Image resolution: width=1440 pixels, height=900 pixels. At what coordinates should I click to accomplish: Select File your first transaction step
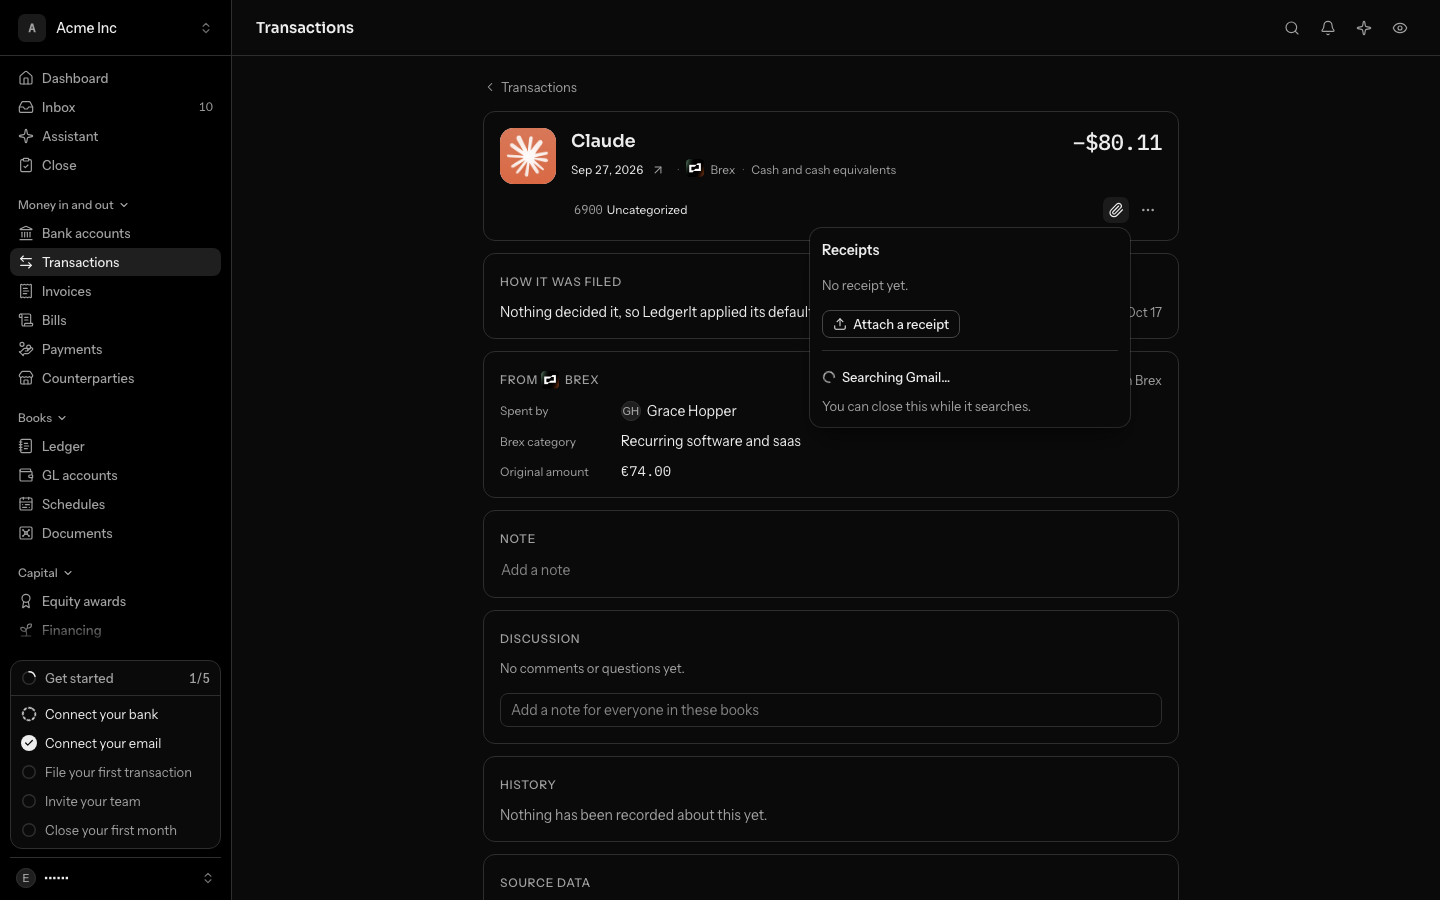(x=115, y=772)
